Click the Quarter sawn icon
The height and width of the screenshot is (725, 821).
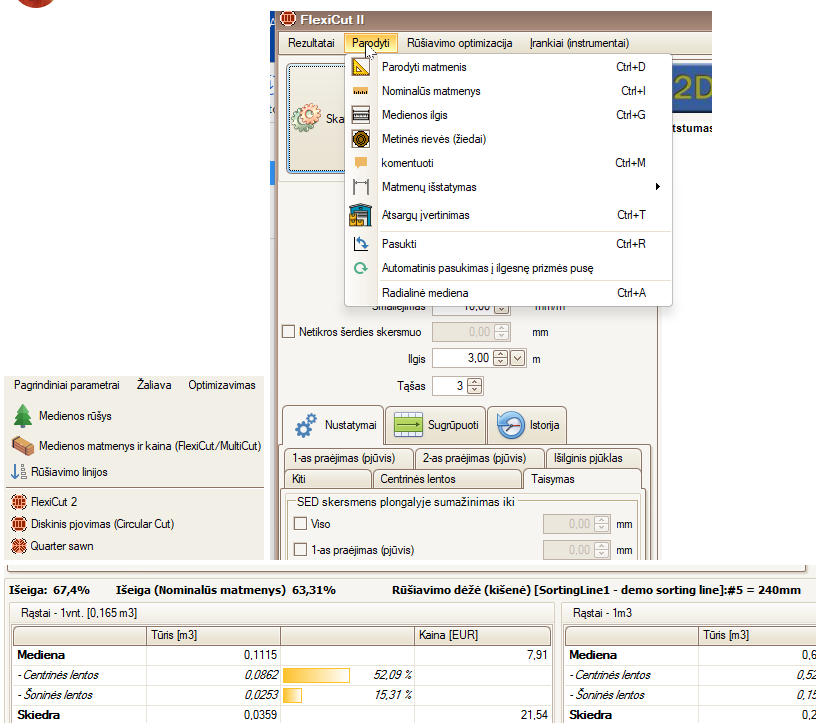point(19,546)
